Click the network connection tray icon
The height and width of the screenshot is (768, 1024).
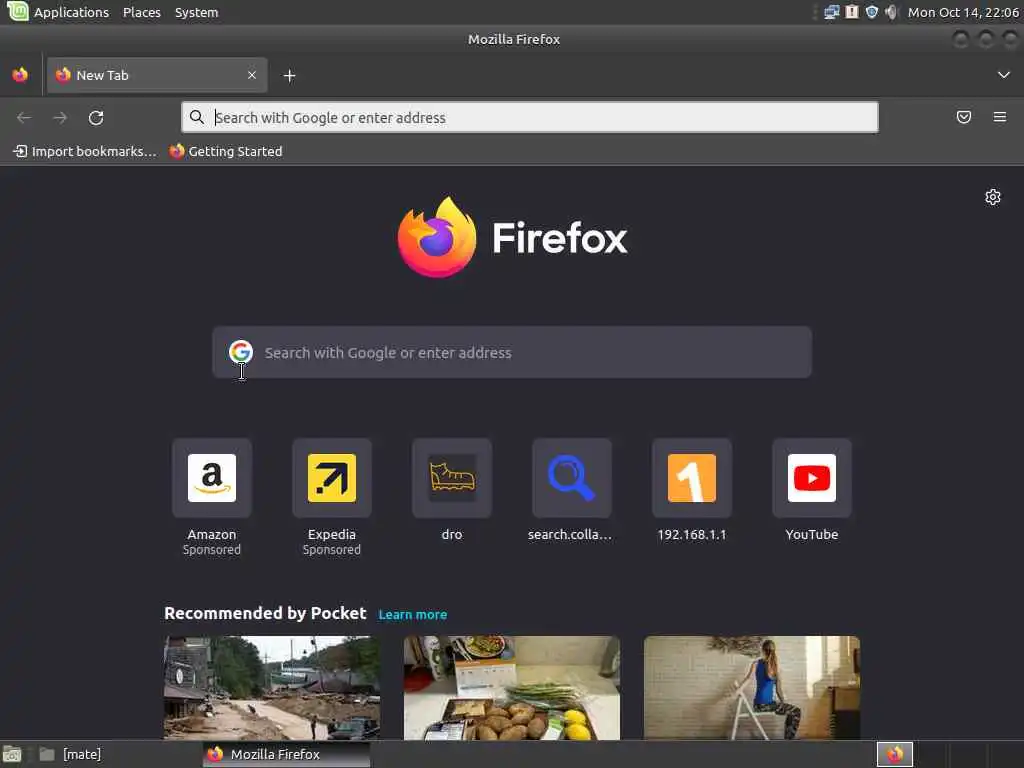tap(831, 12)
